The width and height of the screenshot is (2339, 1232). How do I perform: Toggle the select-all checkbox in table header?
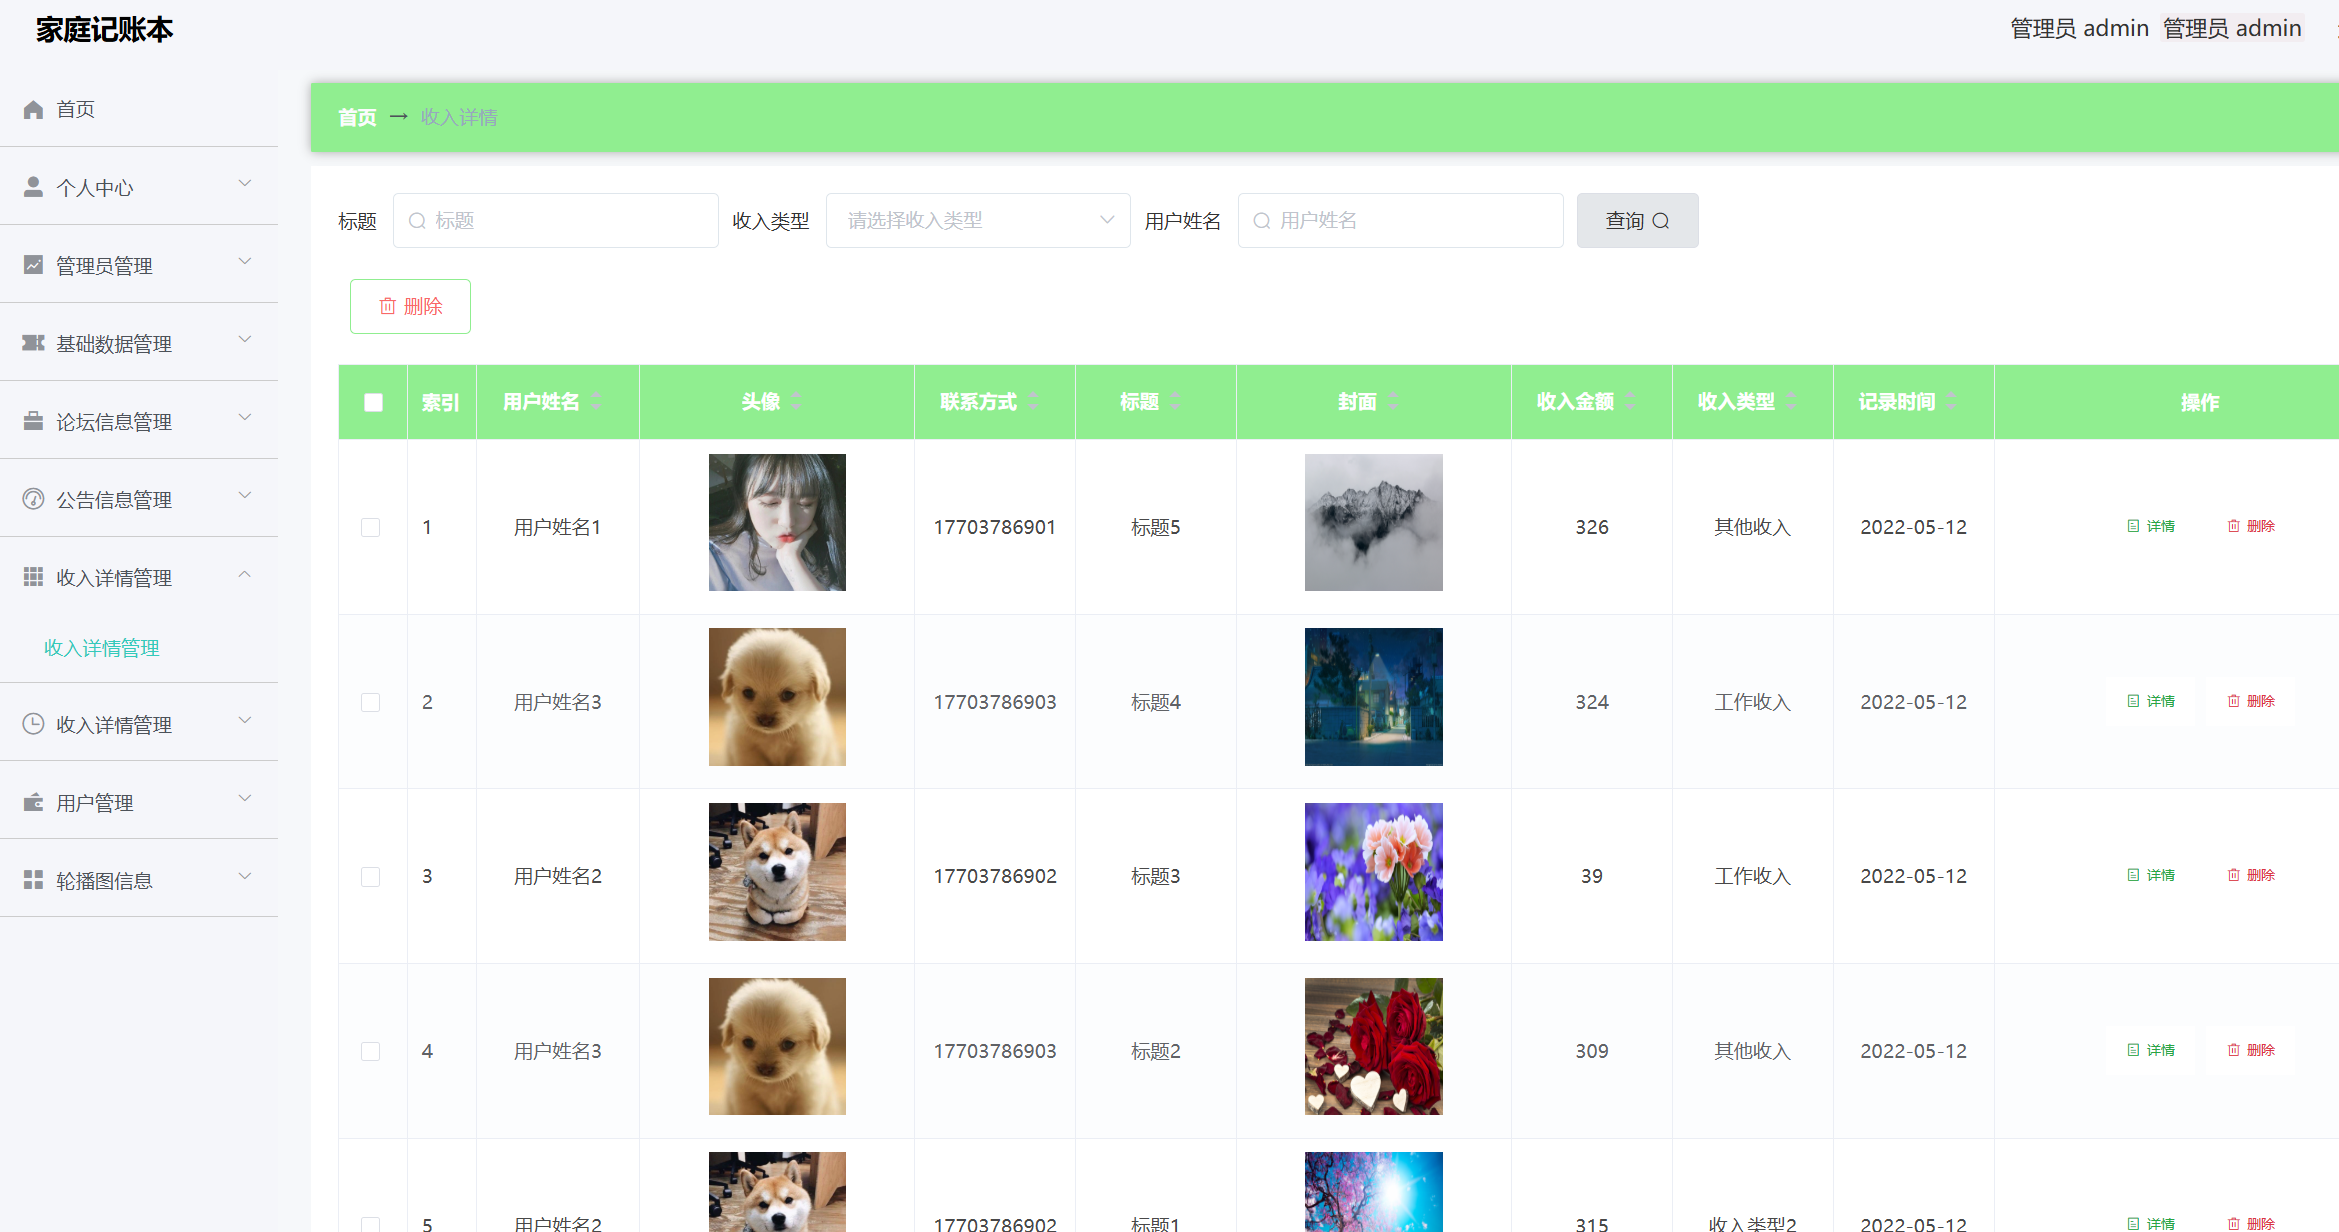(x=373, y=402)
